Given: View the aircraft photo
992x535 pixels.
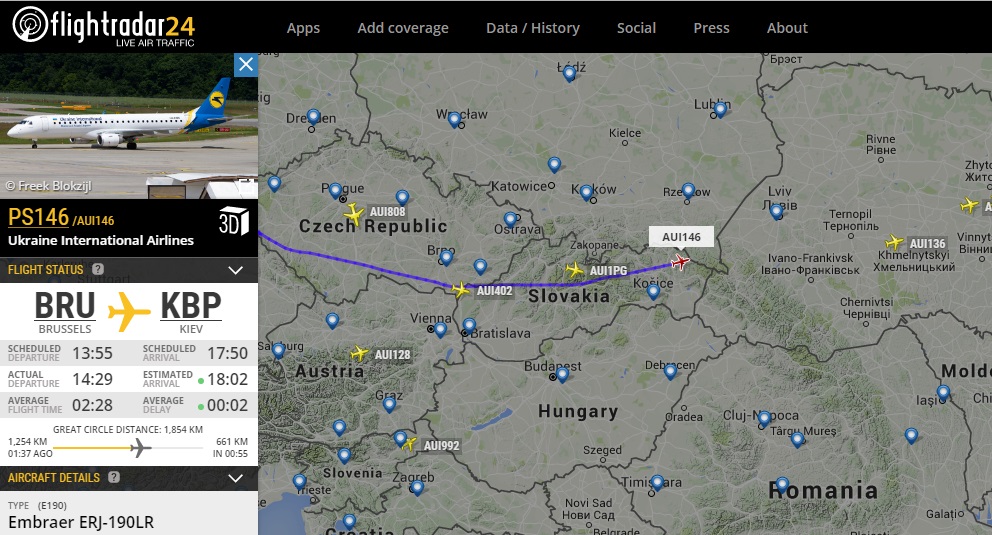Looking at the screenshot, I should [129, 126].
